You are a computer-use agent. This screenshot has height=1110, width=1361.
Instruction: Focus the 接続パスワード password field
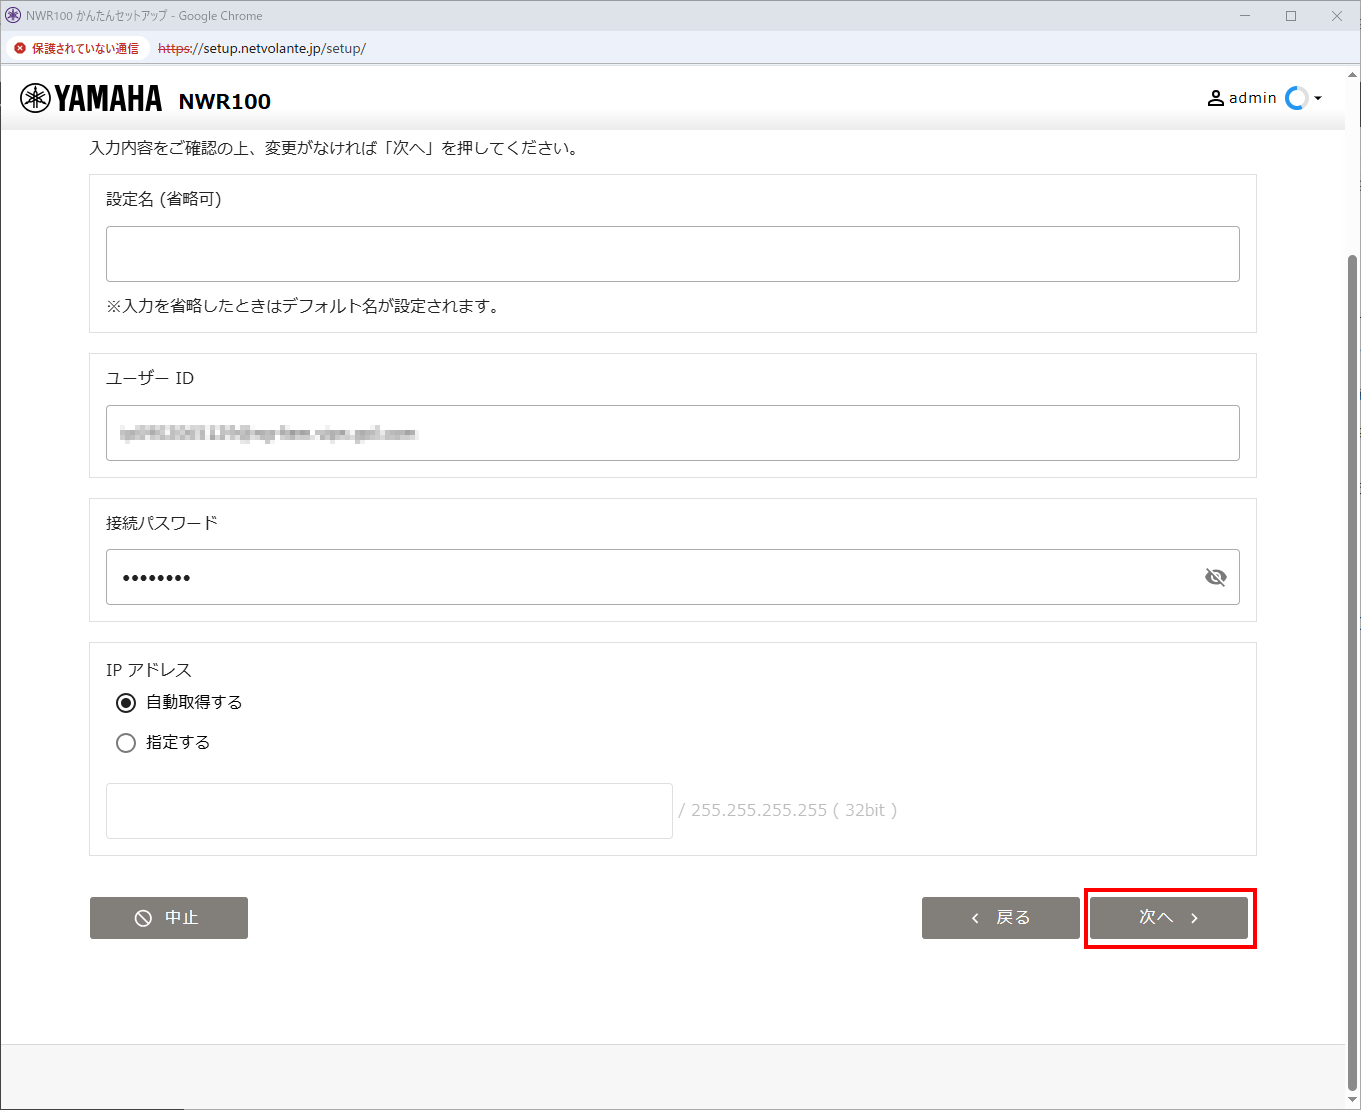(x=650, y=577)
